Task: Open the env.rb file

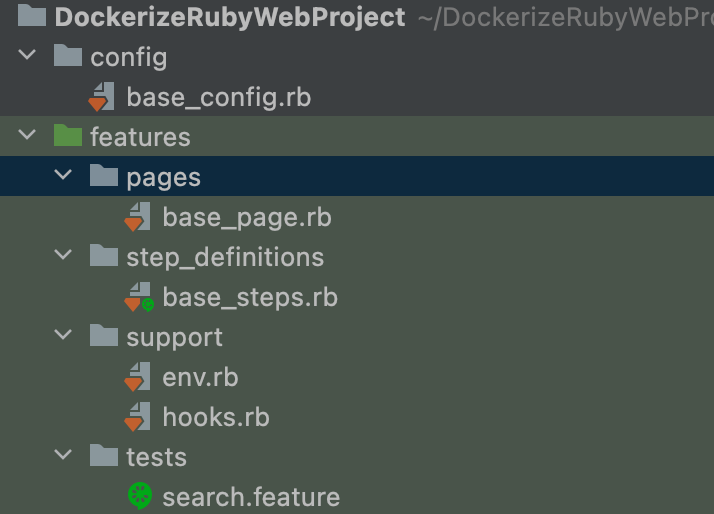Action: tap(200, 378)
